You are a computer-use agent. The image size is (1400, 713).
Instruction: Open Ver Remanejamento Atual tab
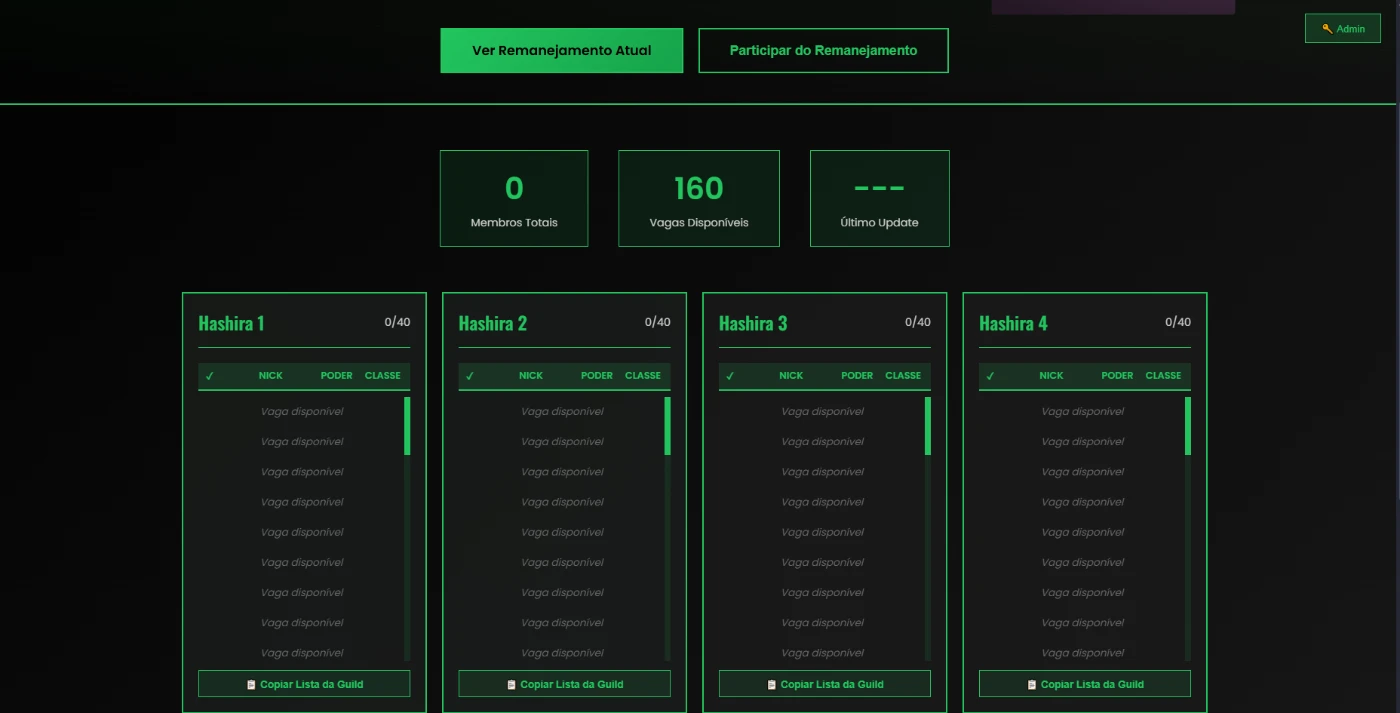click(x=561, y=51)
